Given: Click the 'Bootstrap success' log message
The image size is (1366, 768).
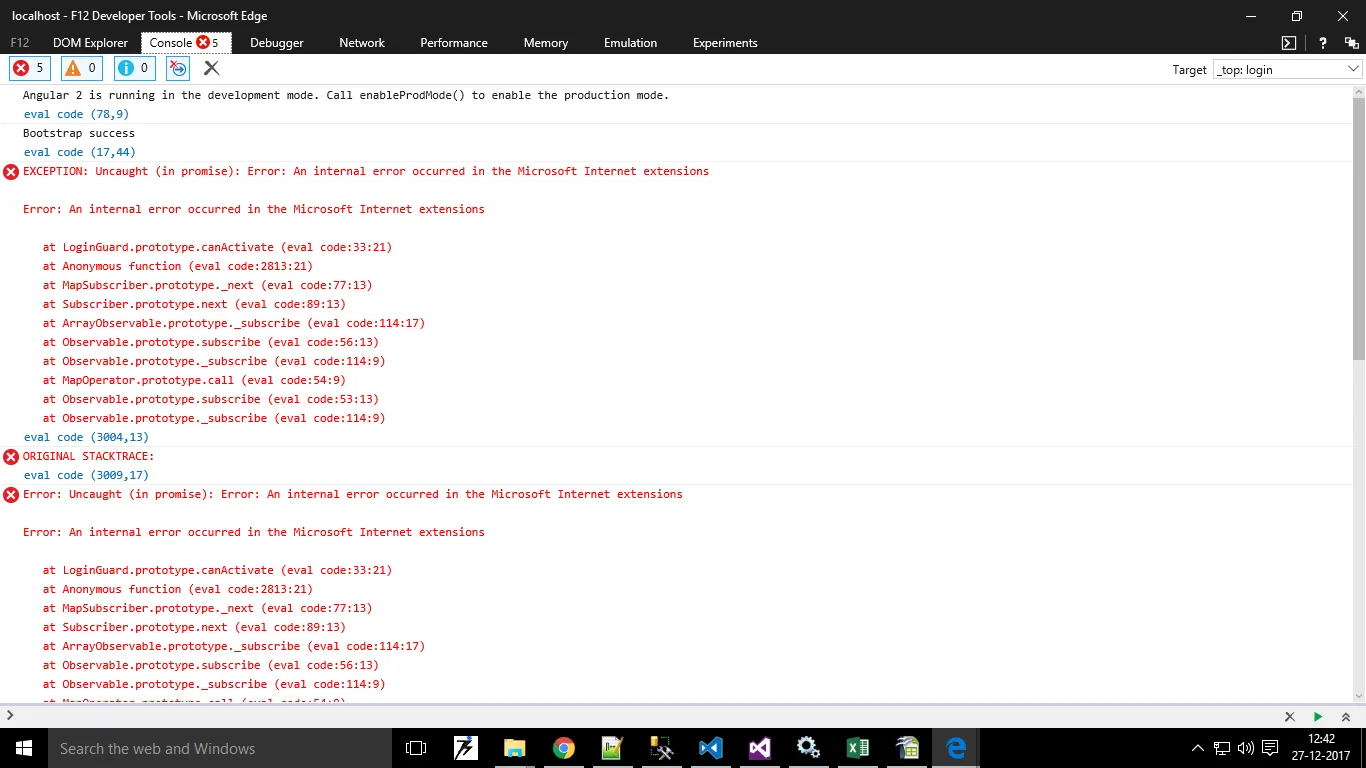Looking at the screenshot, I should (79, 133).
